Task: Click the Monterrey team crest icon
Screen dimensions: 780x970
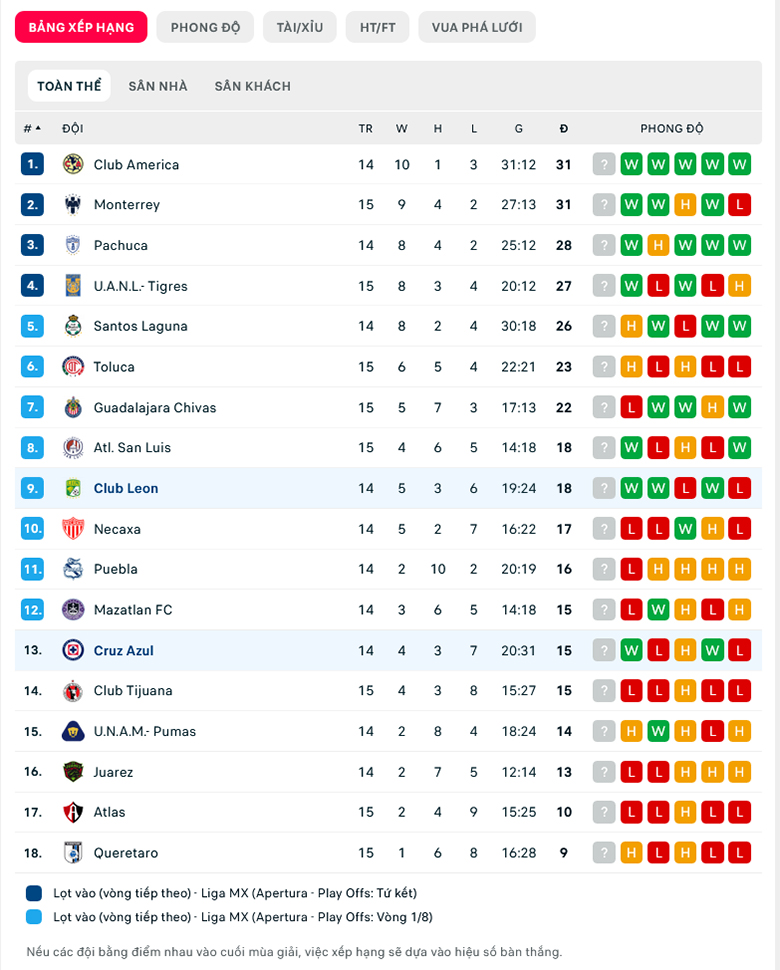Action: (73, 205)
